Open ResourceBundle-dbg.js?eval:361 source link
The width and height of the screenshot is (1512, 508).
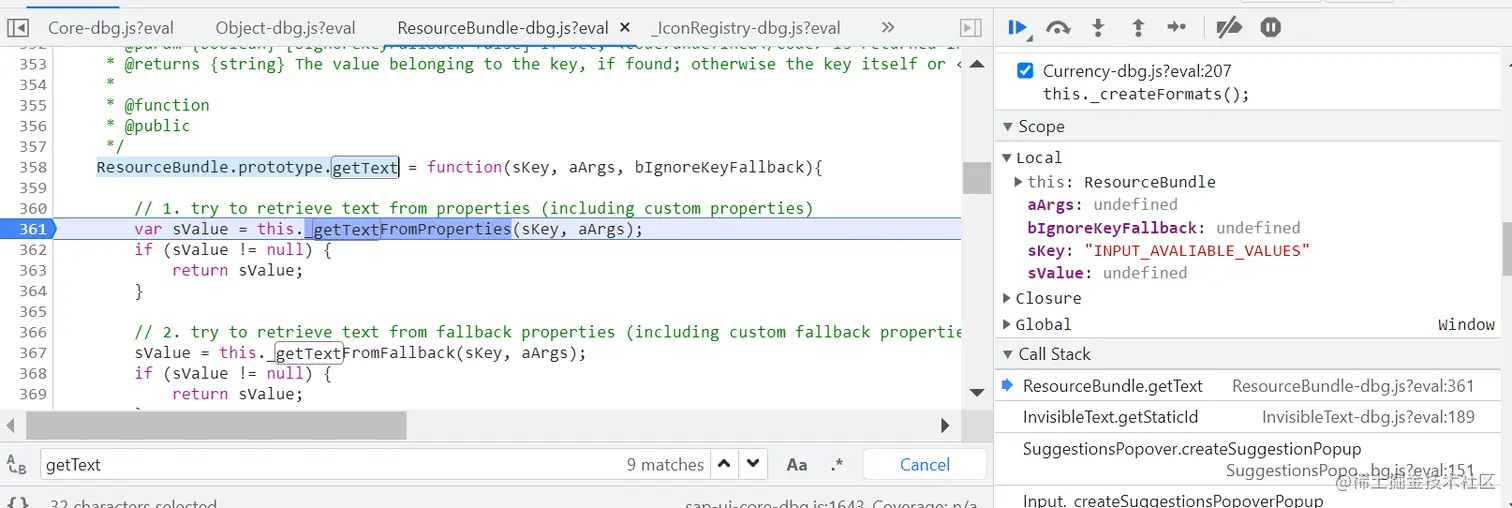[1353, 386]
